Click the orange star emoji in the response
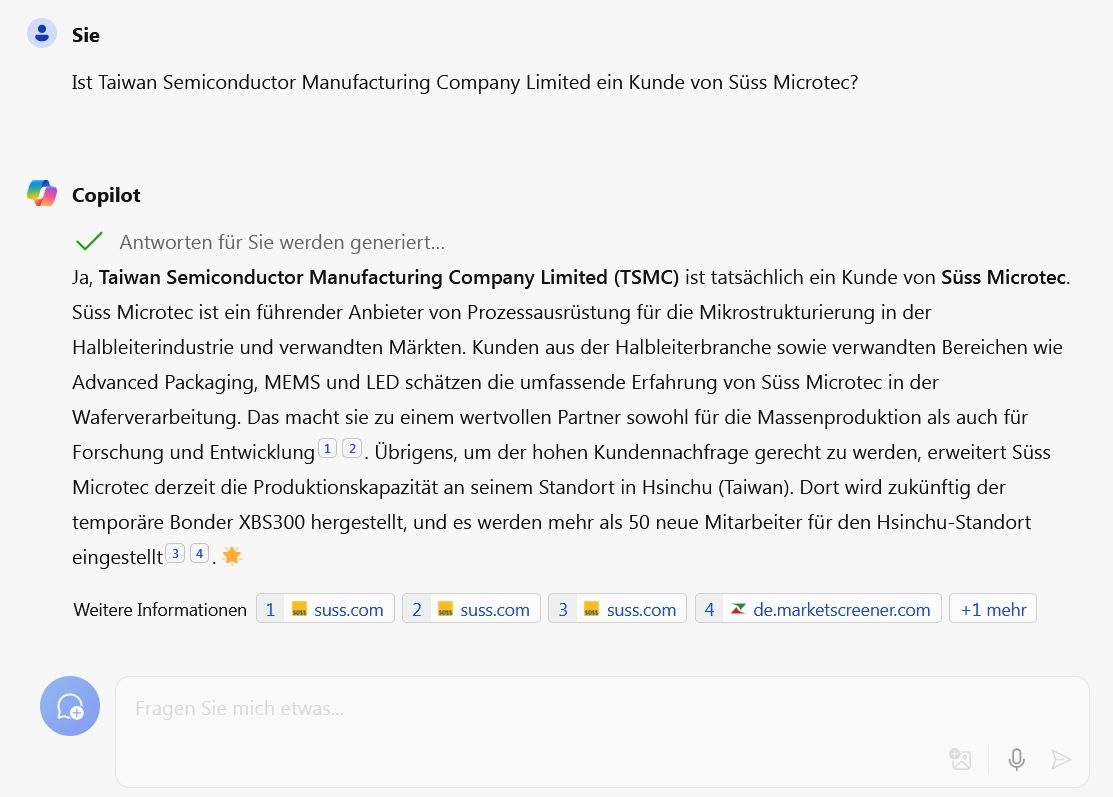1113x797 pixels. coord(231,555)
